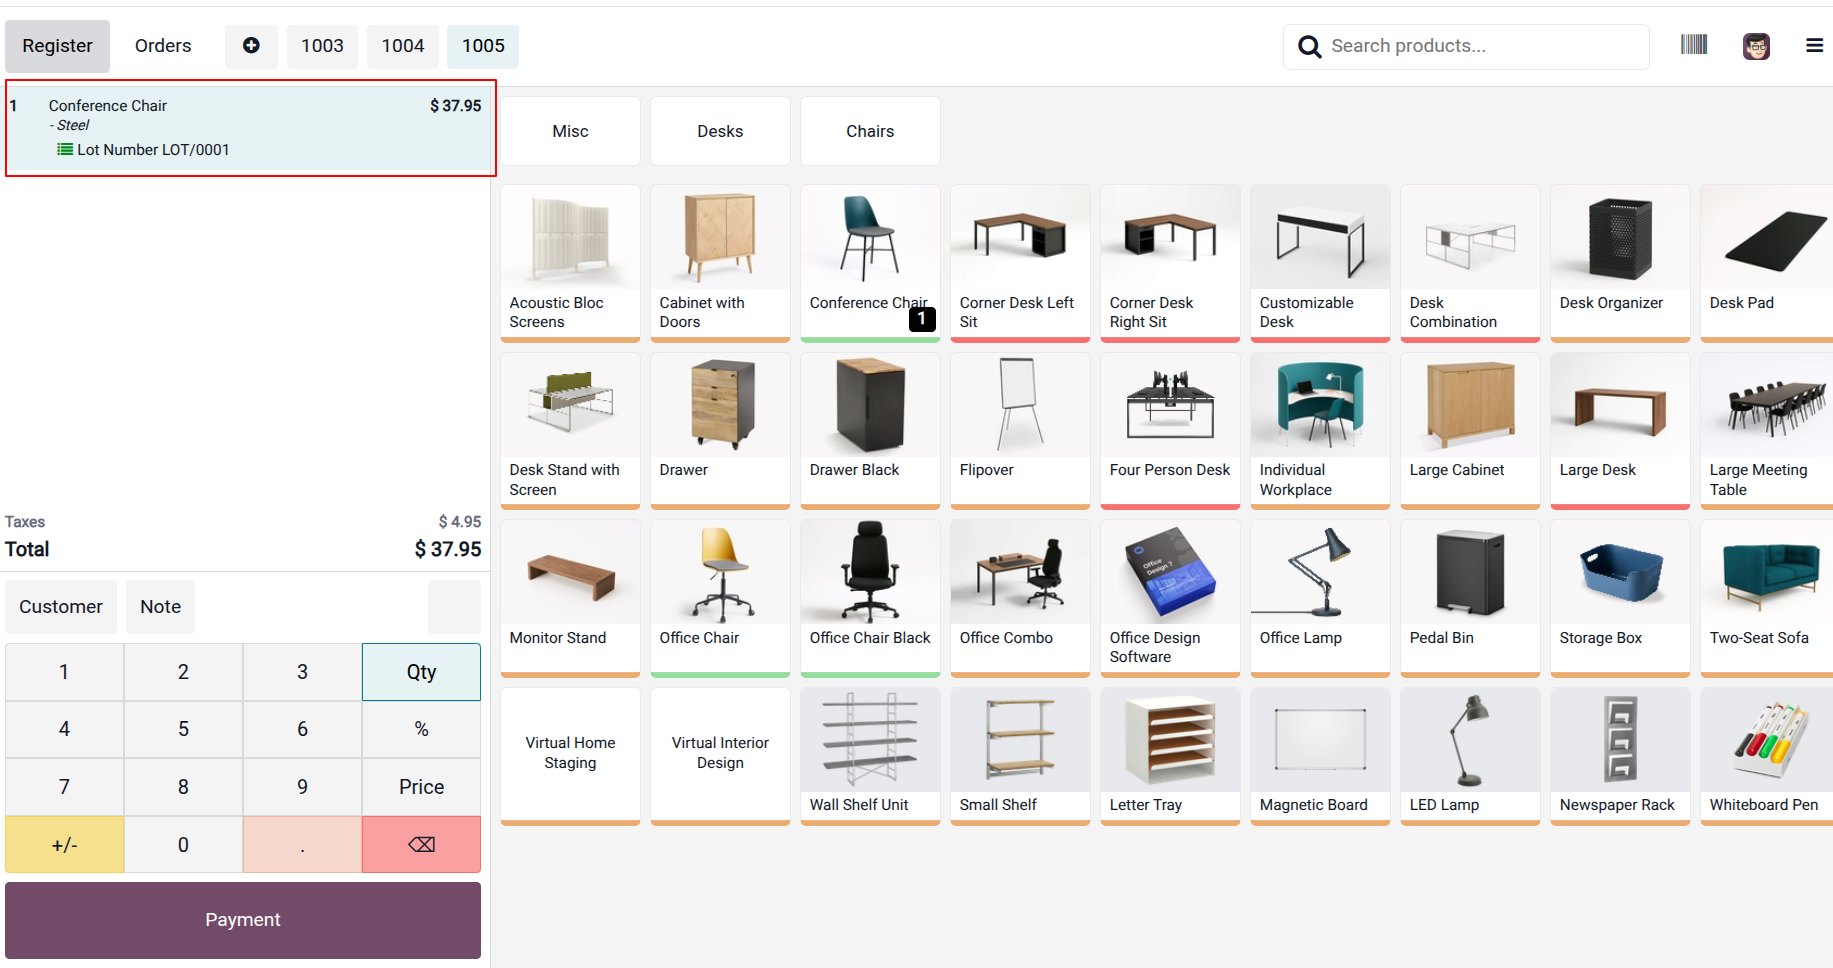Open the Orders tab
This screenshot has width=1833, height=968.
163,46
